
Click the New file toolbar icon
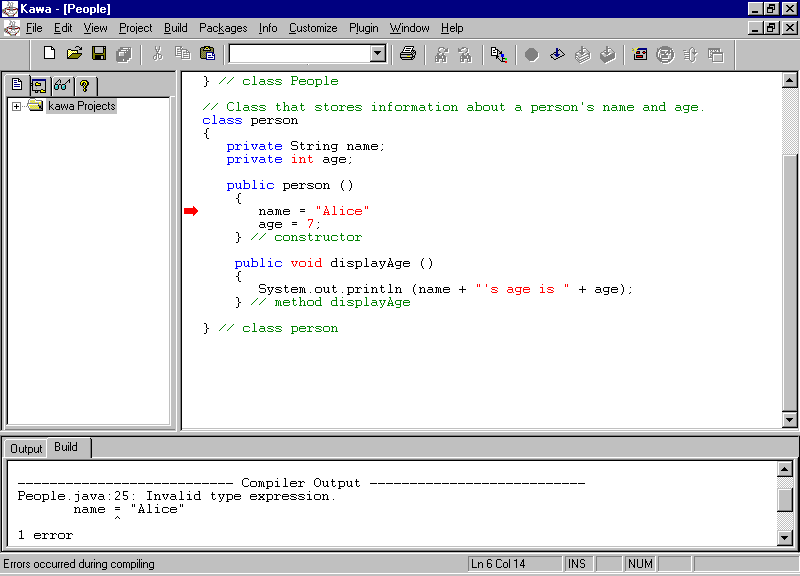(x=49, y=54)
